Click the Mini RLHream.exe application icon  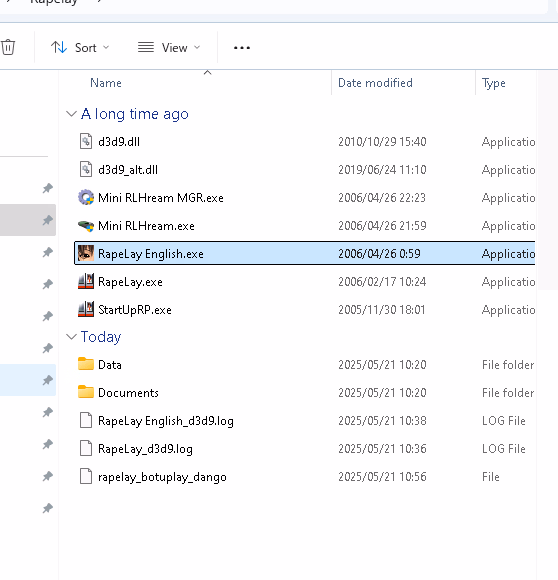pyautogui.click(x=86, y=226)
